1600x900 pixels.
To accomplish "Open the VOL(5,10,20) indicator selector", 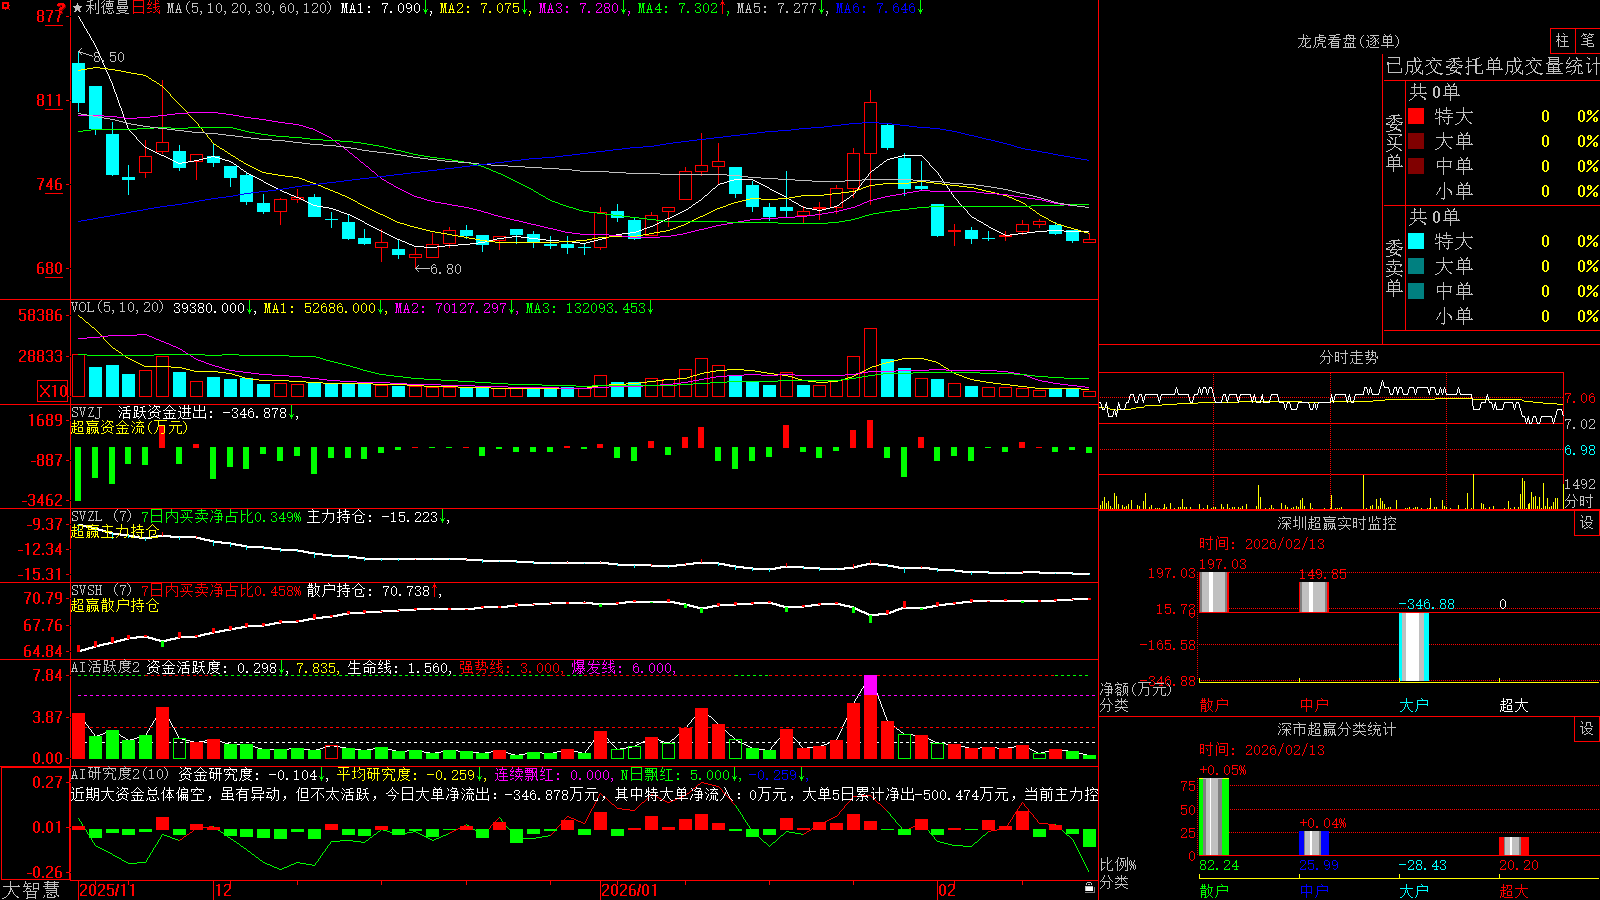I will click(x=117, y=308).
